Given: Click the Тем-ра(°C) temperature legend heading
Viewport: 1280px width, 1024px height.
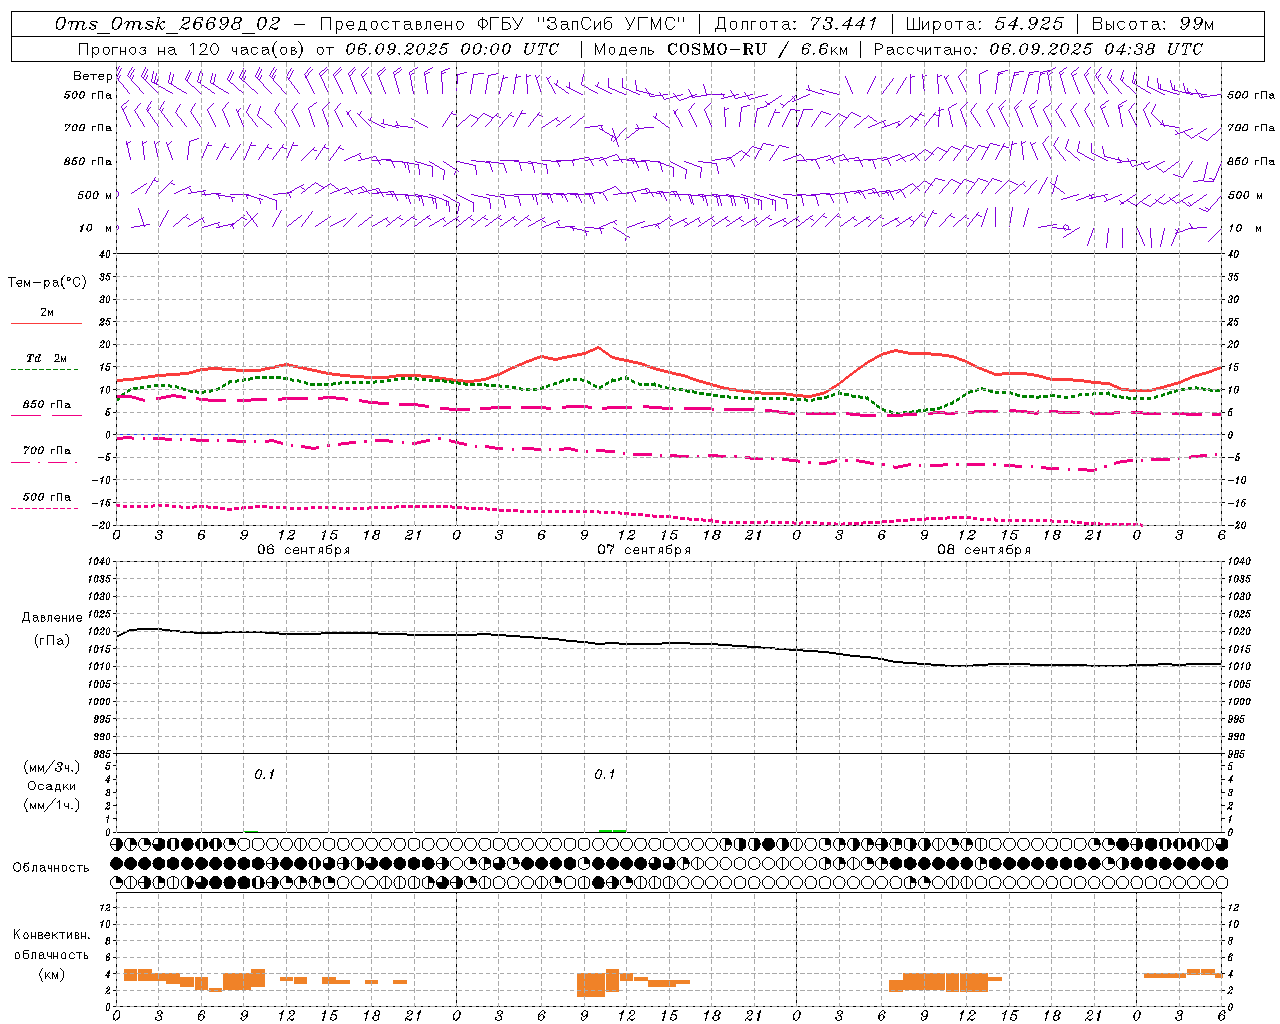Looking at the screenshot, I should coord(47,283).
